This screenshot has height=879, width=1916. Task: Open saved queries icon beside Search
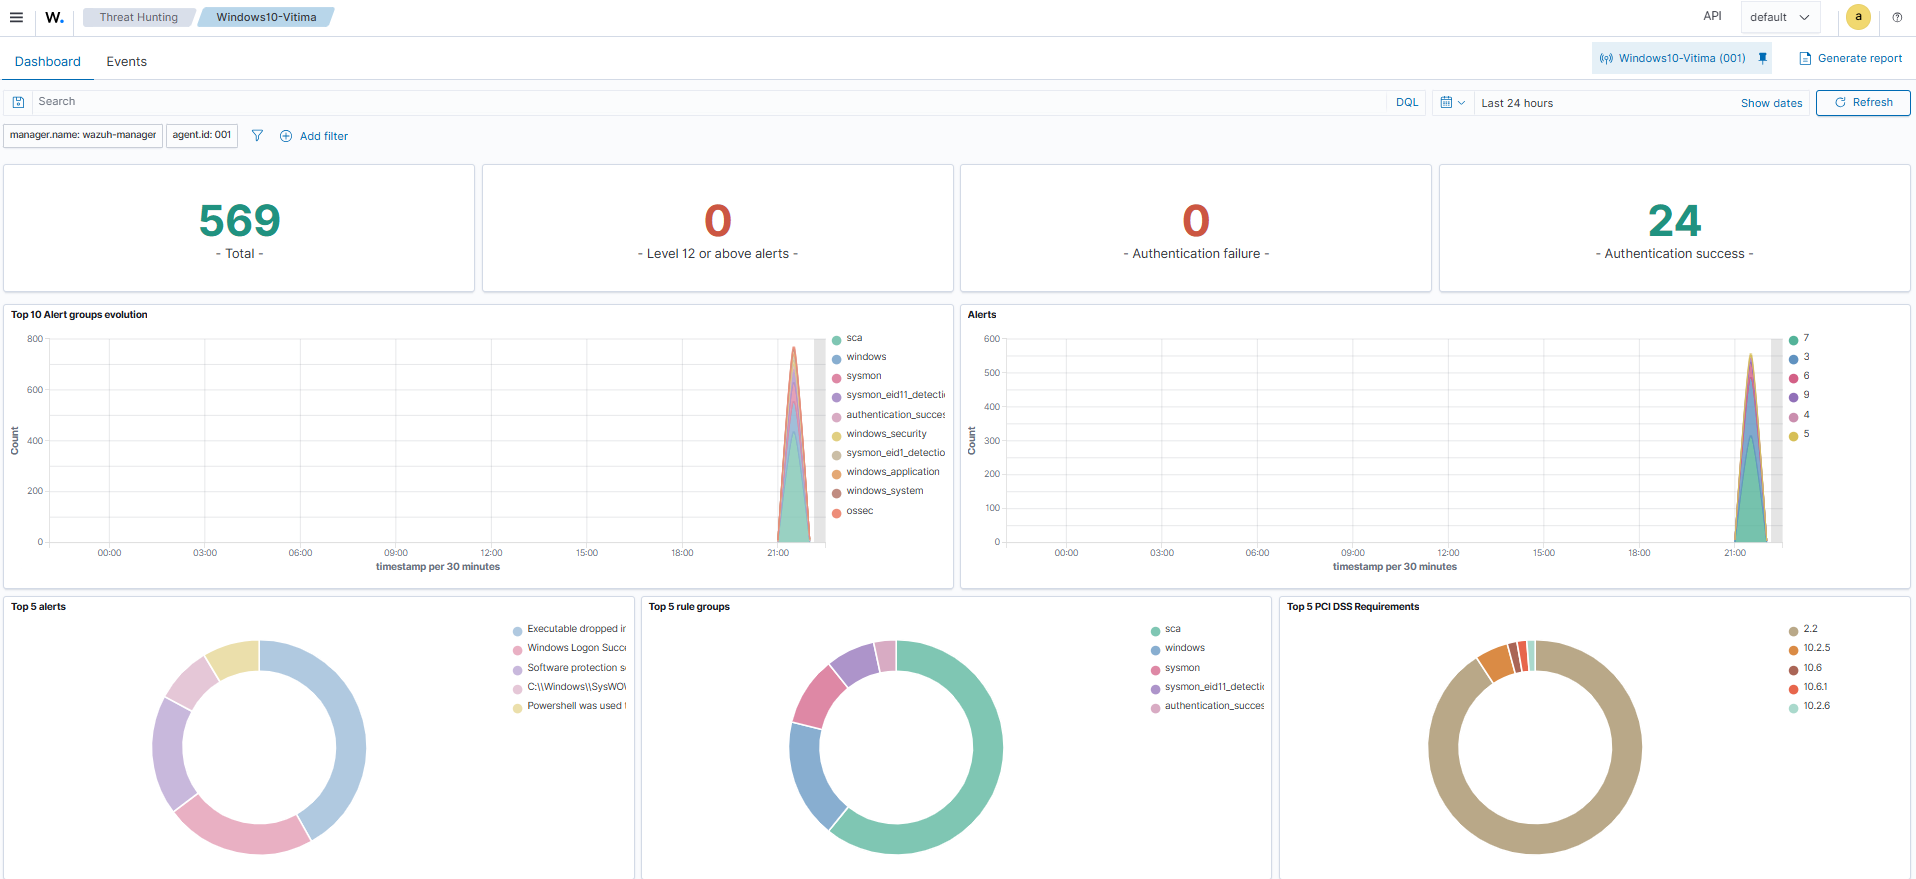point(18,102)
